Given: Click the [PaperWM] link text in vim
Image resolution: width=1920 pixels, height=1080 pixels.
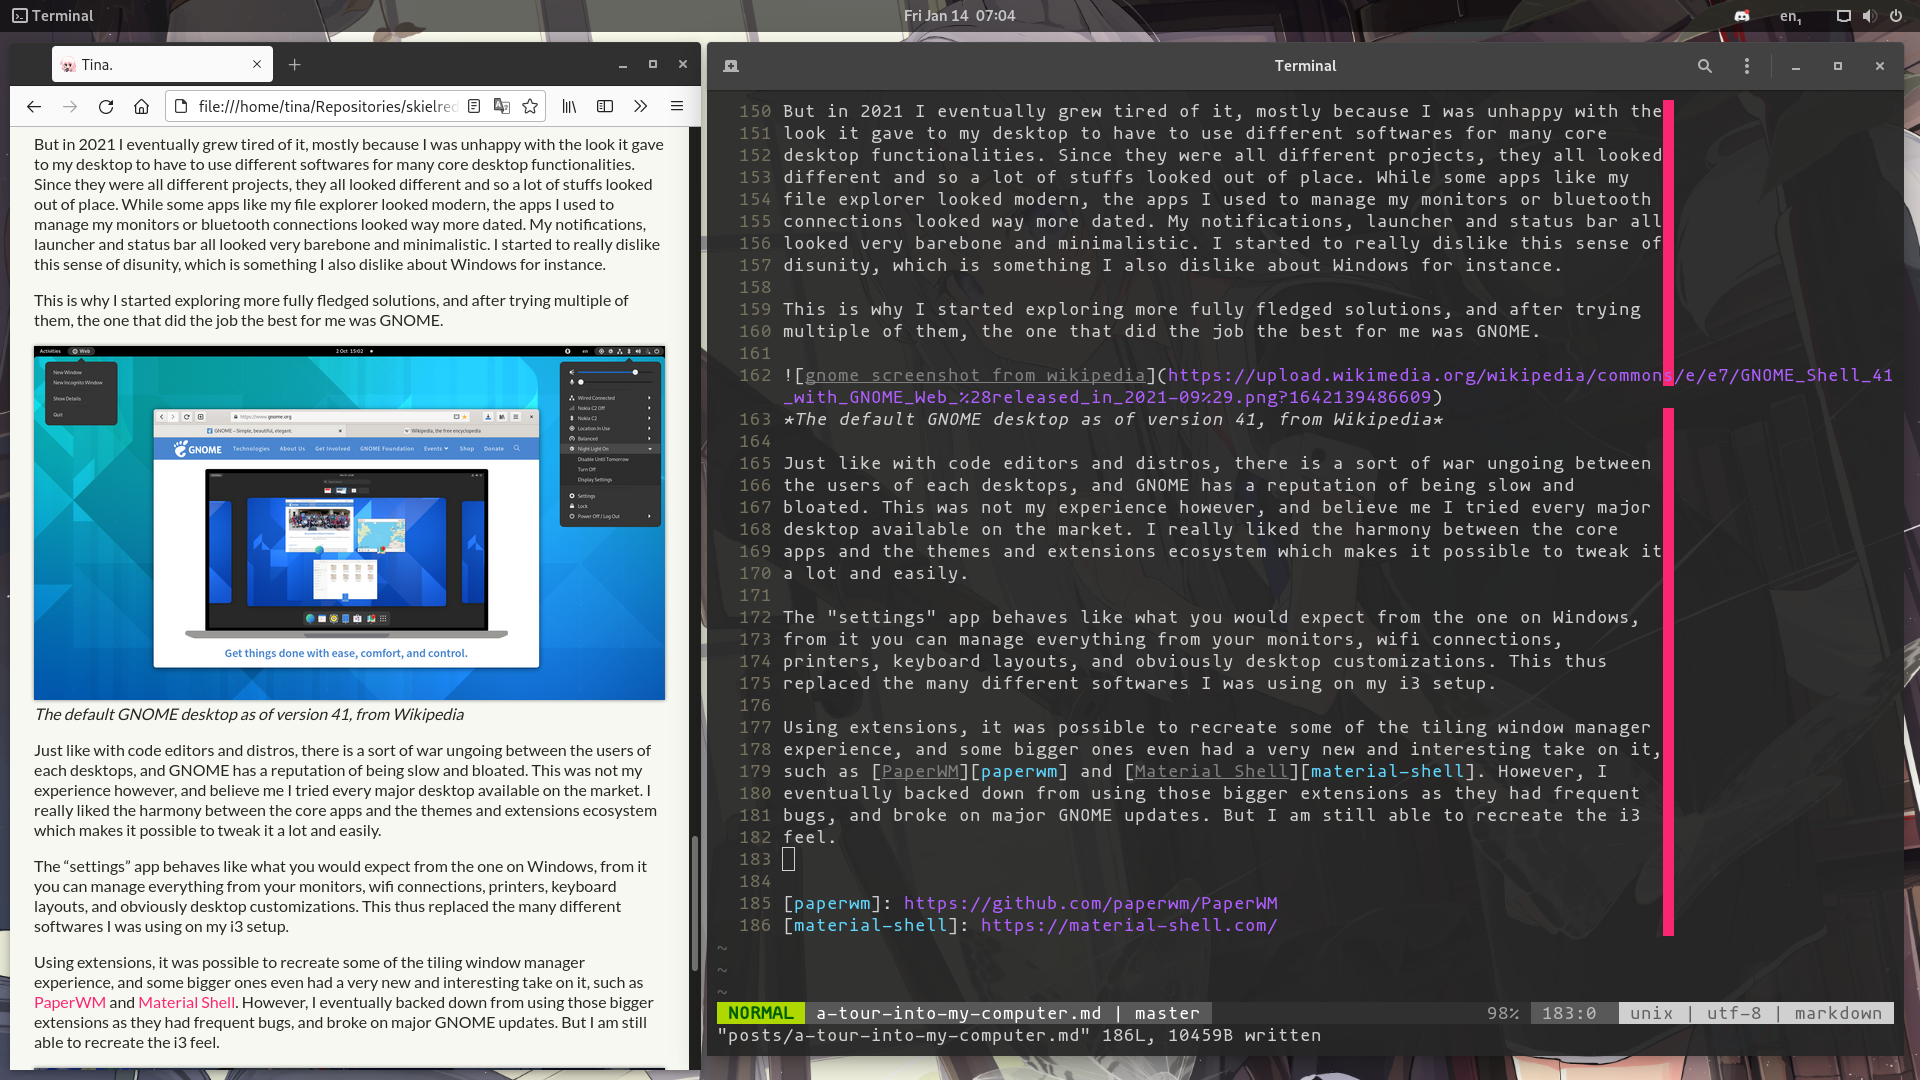Looking at the screenshot, I should [920, 771].
